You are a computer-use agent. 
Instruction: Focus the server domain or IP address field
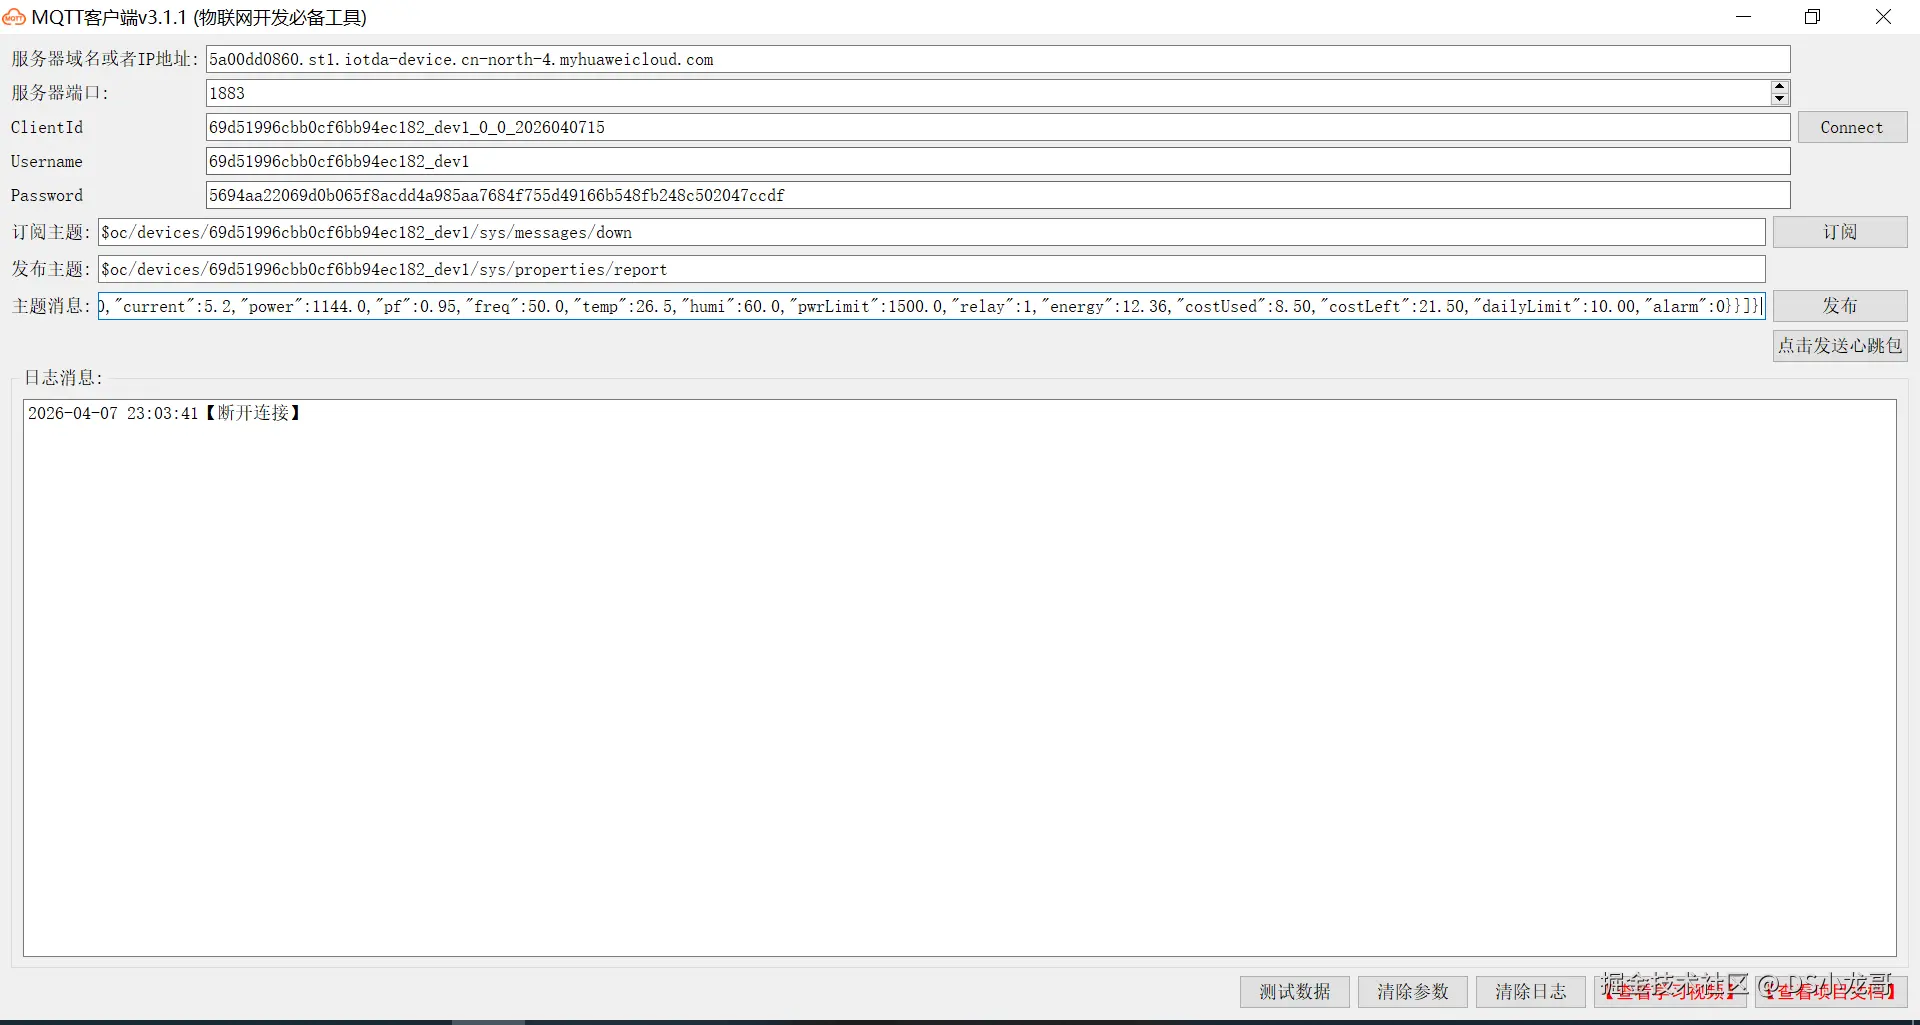(x=998, y=59)
